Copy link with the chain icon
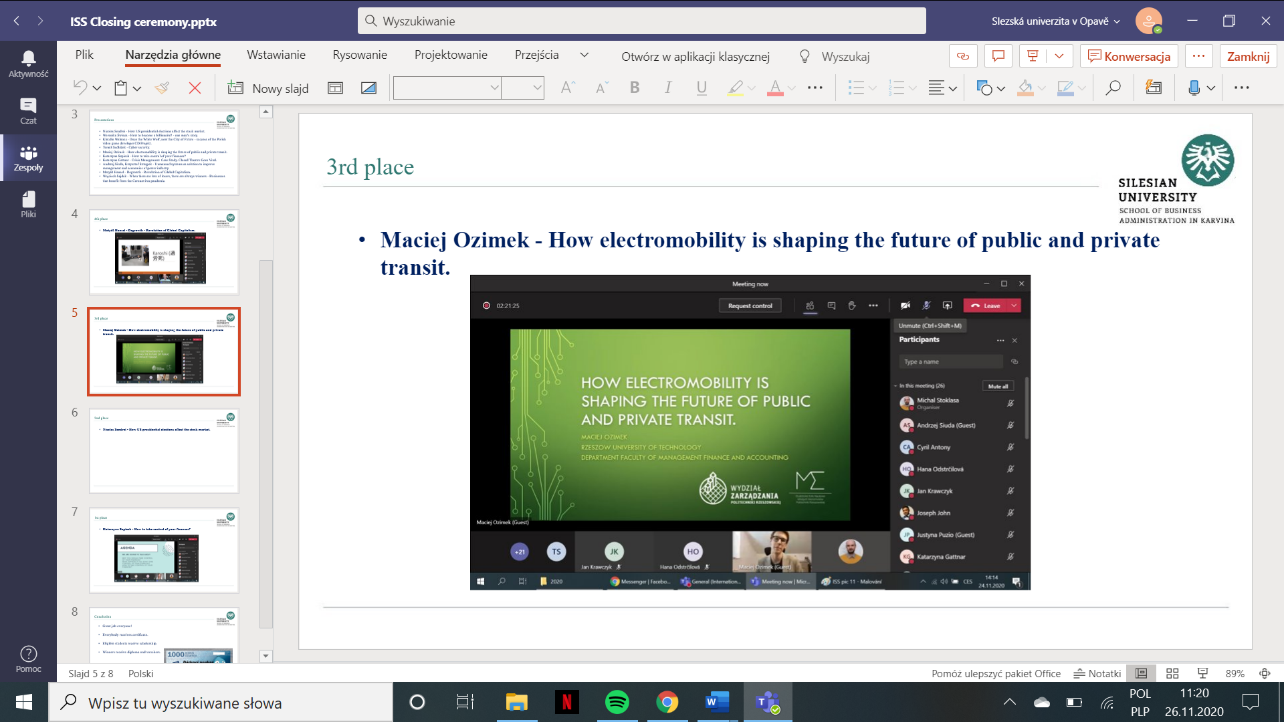The width and height of the screenshot is (1284, 722). pos(963,56)
